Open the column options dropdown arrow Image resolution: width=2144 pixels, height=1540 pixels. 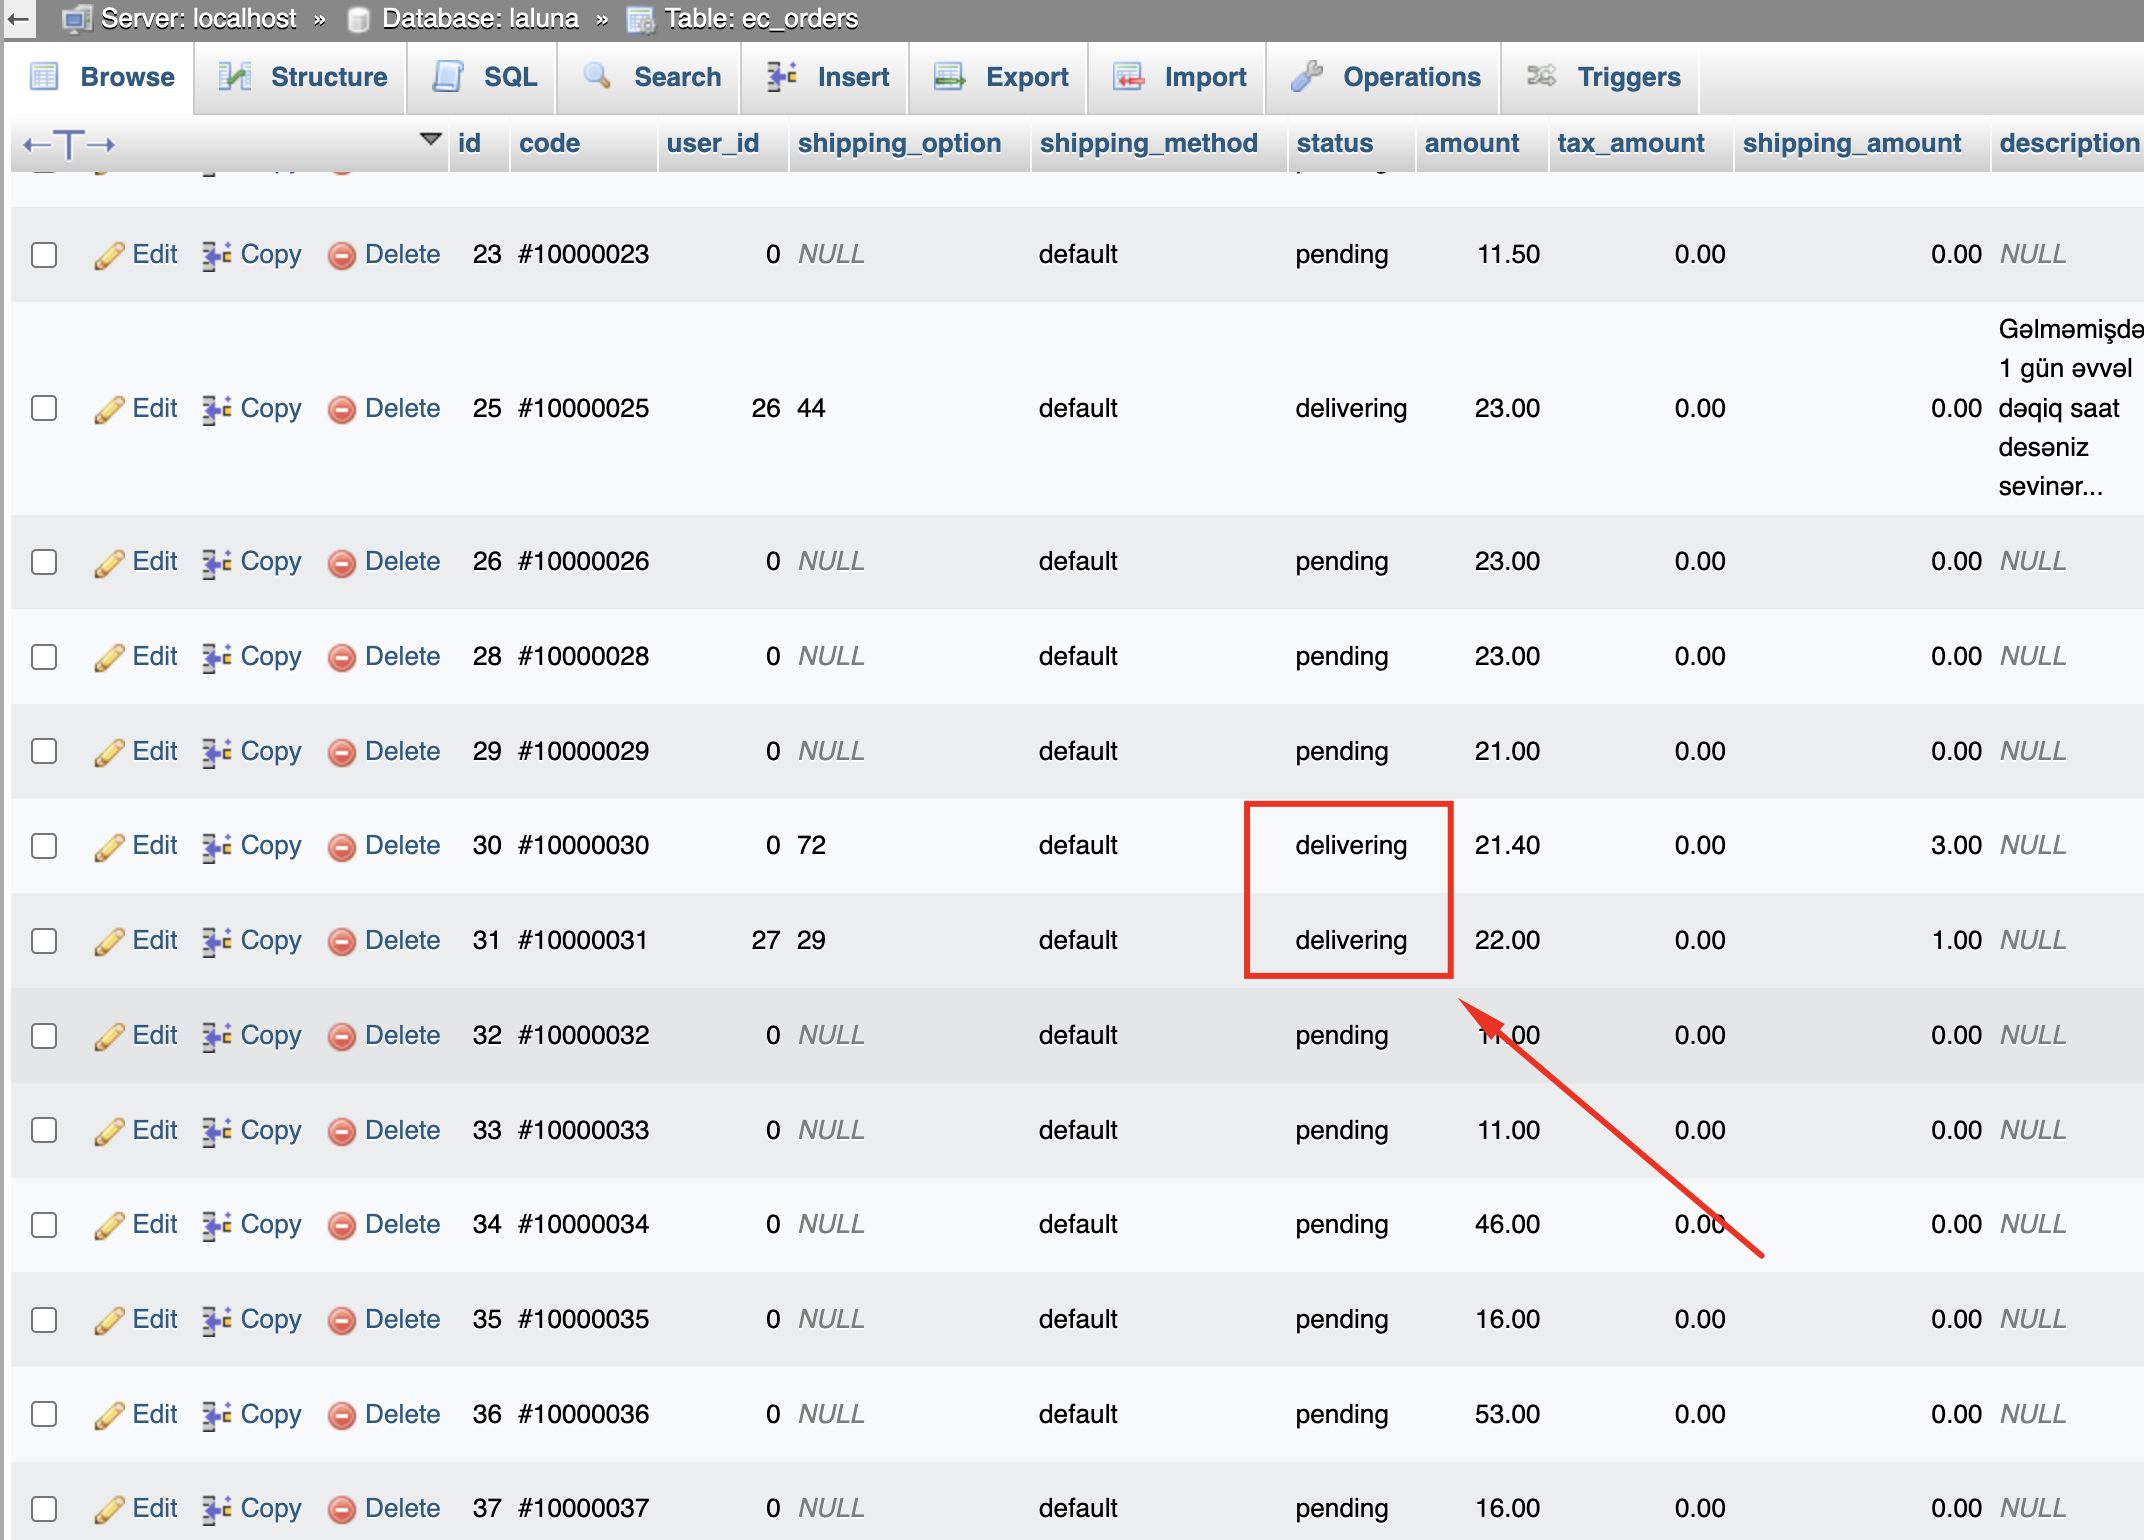[x=431, y=140]
